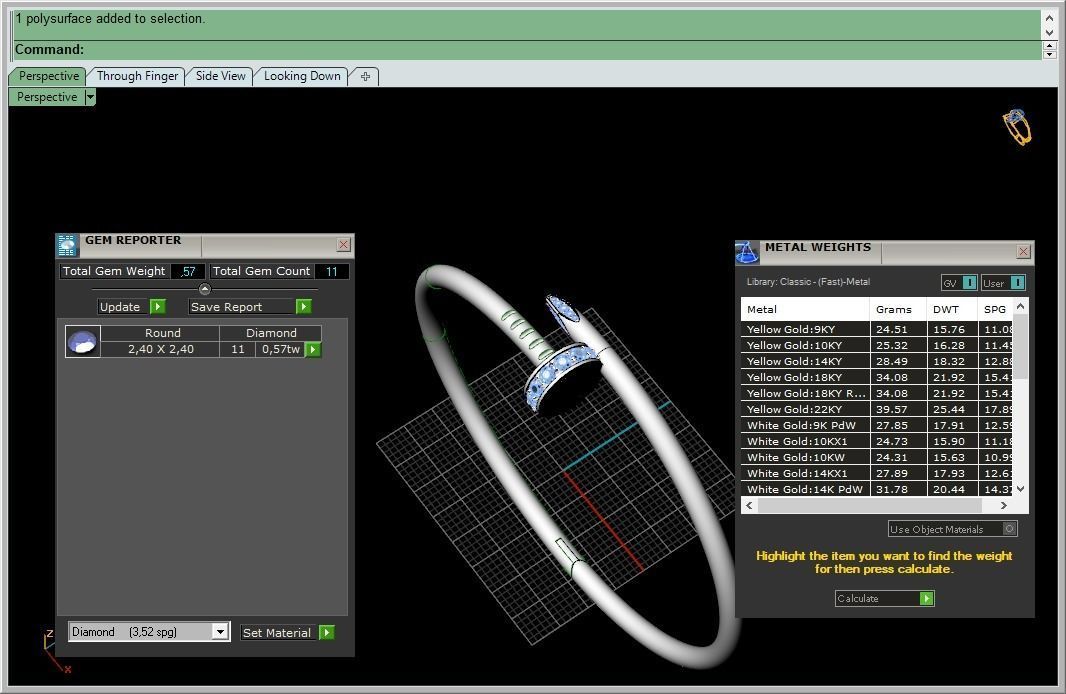Click the Set Material button
The width and height of the screenshot is (1066, 694).
coord(279,633)
